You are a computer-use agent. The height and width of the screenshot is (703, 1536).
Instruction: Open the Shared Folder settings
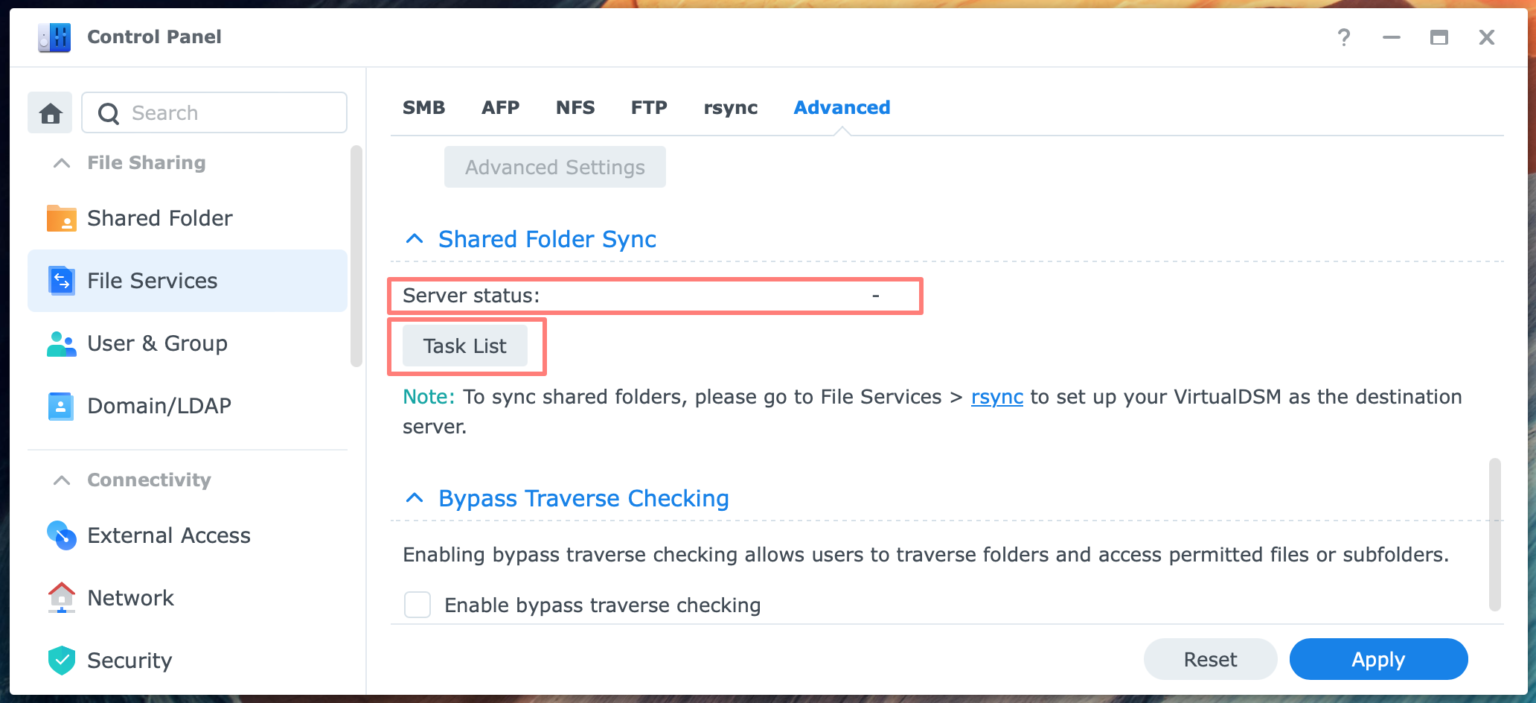pos(159,217)
